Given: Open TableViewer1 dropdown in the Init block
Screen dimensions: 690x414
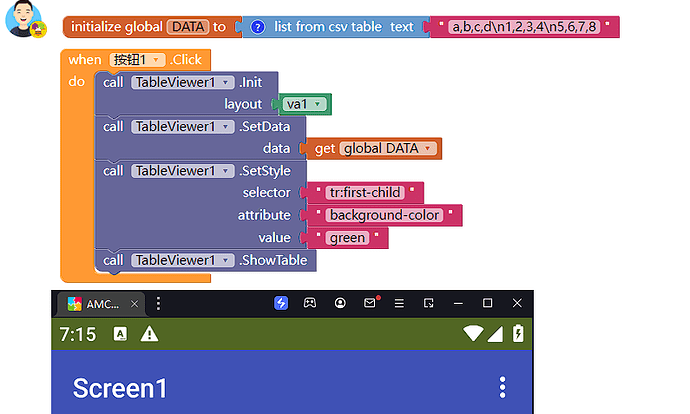Looking at the screenshot, I should (x=183, y=82).
